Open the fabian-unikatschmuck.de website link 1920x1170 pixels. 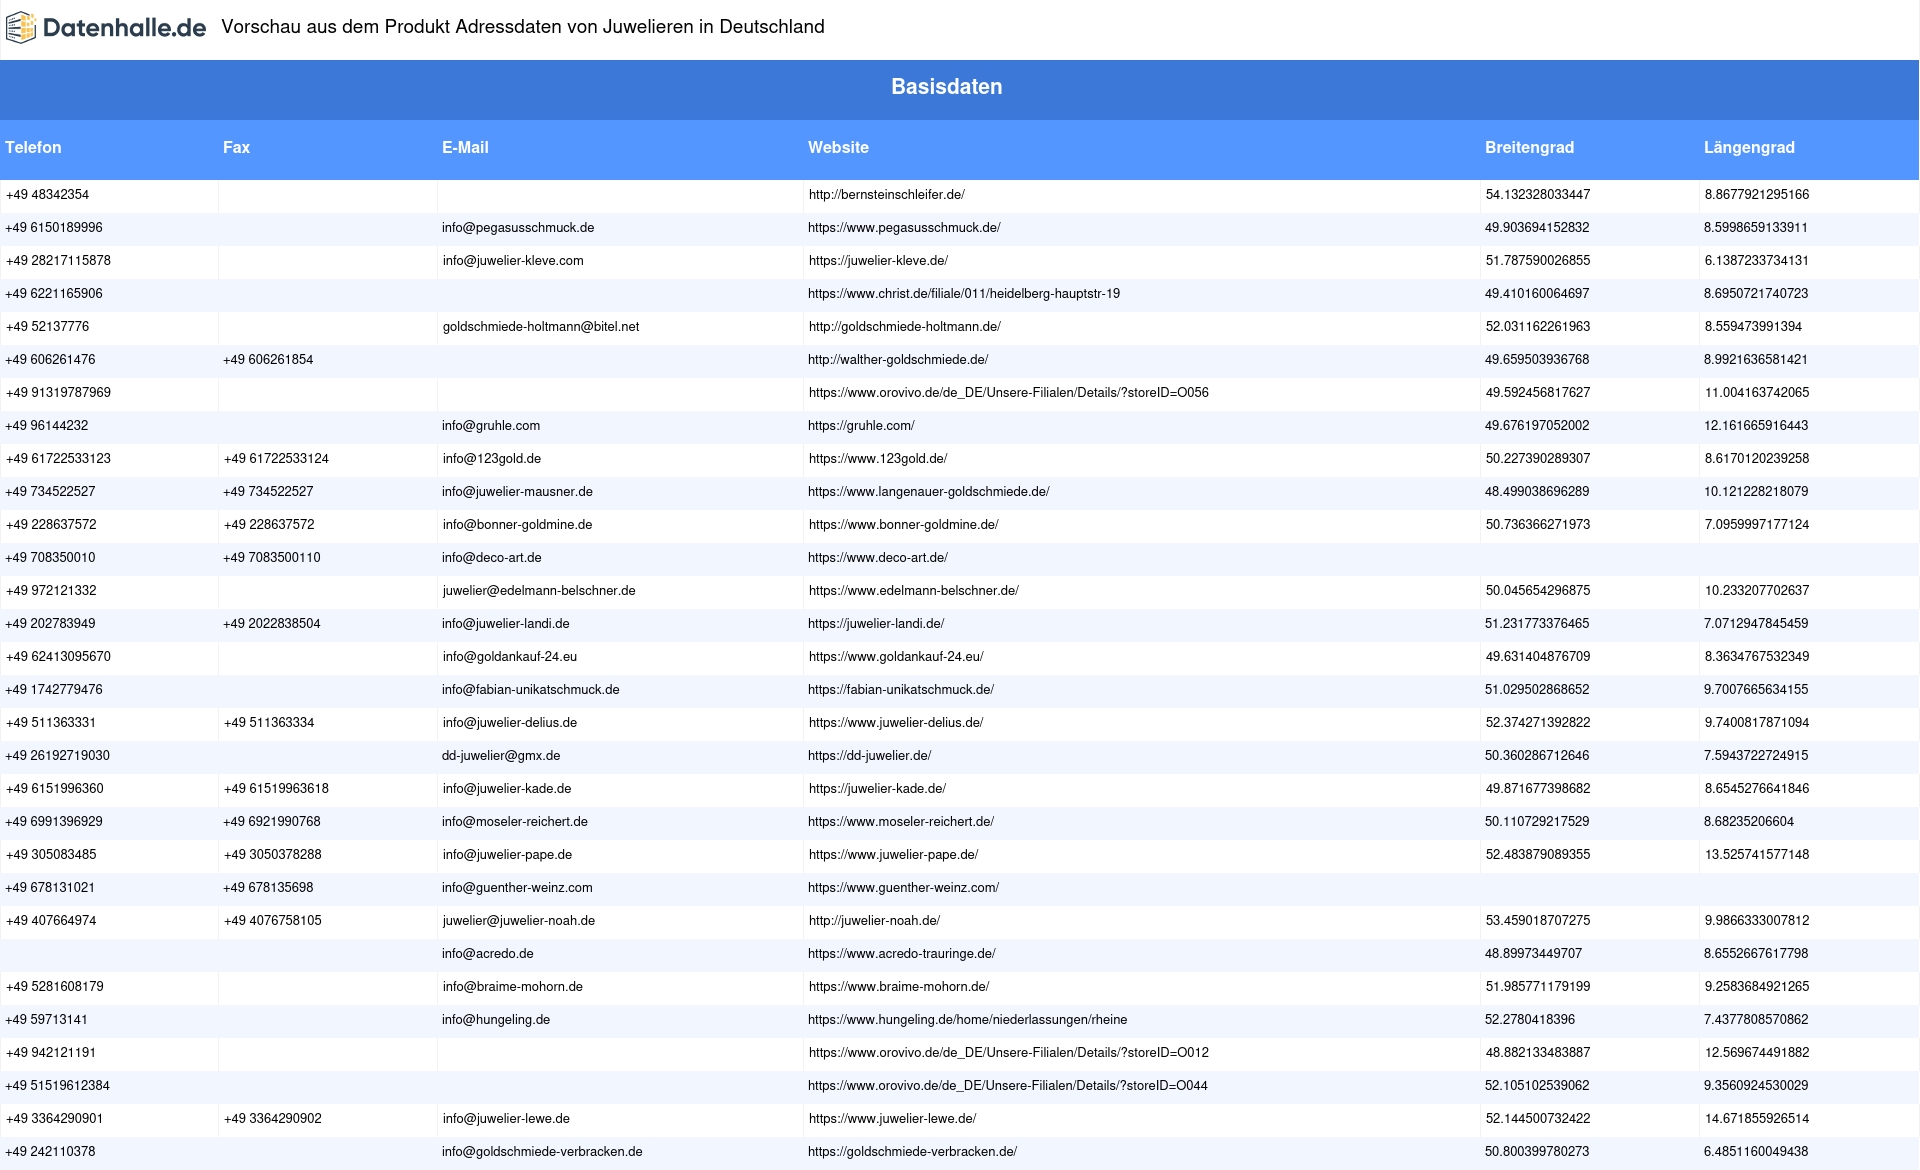[x=901, y=690]
